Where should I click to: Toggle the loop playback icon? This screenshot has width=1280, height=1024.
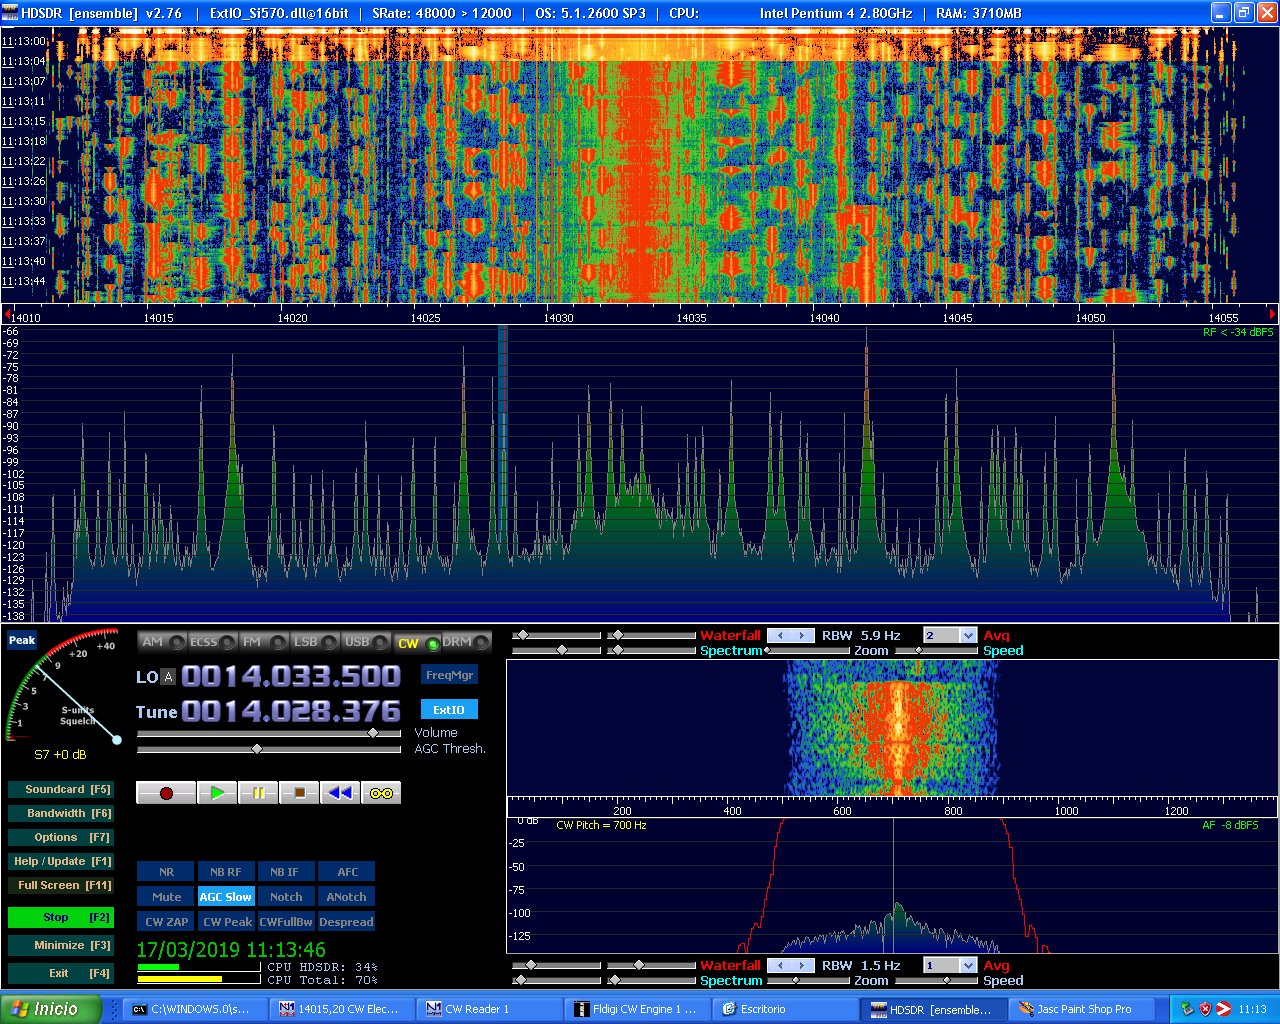[x=381, y=793]
